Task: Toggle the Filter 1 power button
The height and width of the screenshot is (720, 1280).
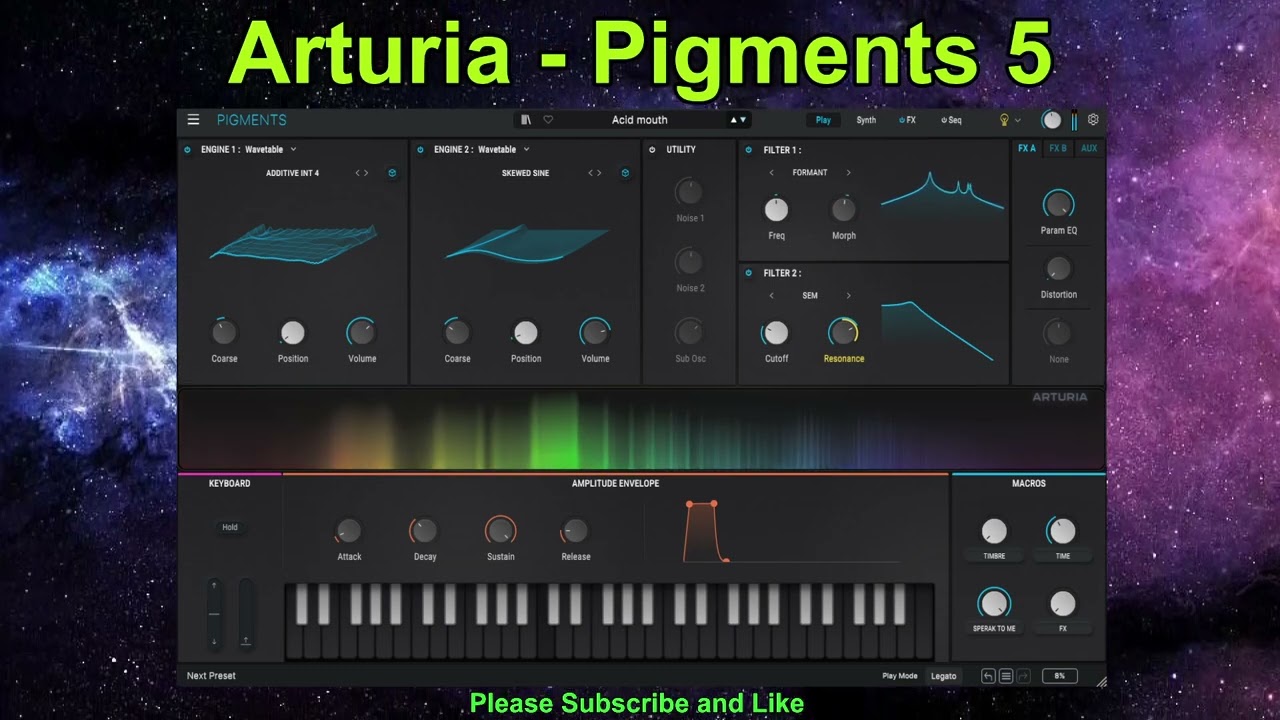Action: click(749, 150)
